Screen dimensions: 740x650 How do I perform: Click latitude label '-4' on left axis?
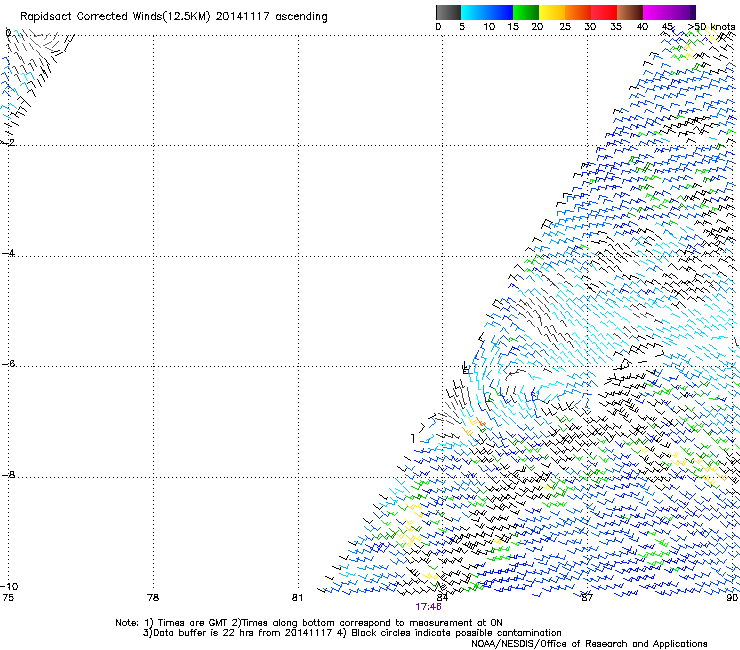pyautogui.click(x=8, y=253)
